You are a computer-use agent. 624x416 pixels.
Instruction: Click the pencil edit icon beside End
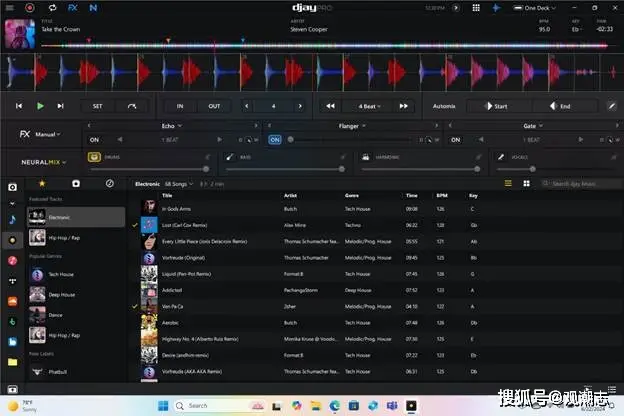point(612,106)
